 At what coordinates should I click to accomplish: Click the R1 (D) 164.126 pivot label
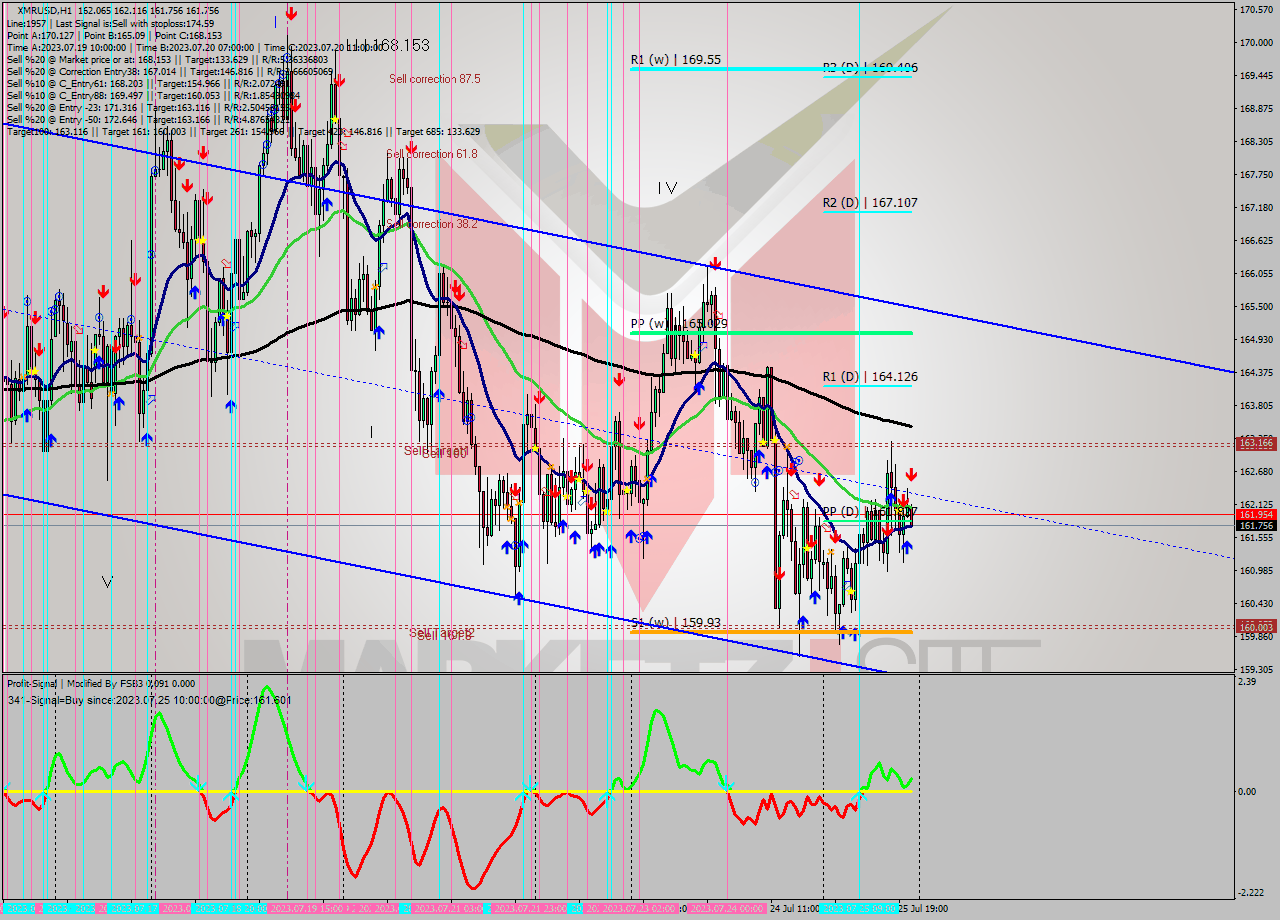click(869, 377)
